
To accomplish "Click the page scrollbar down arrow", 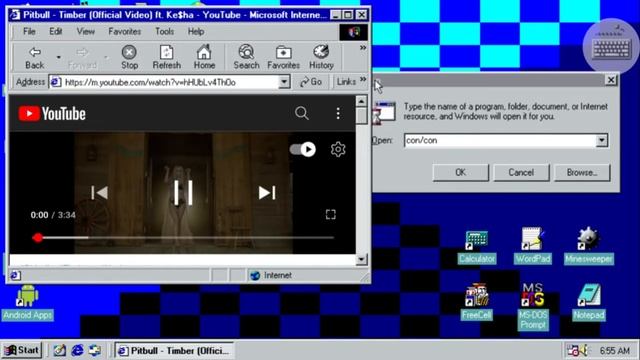I will tap(361, 259).
